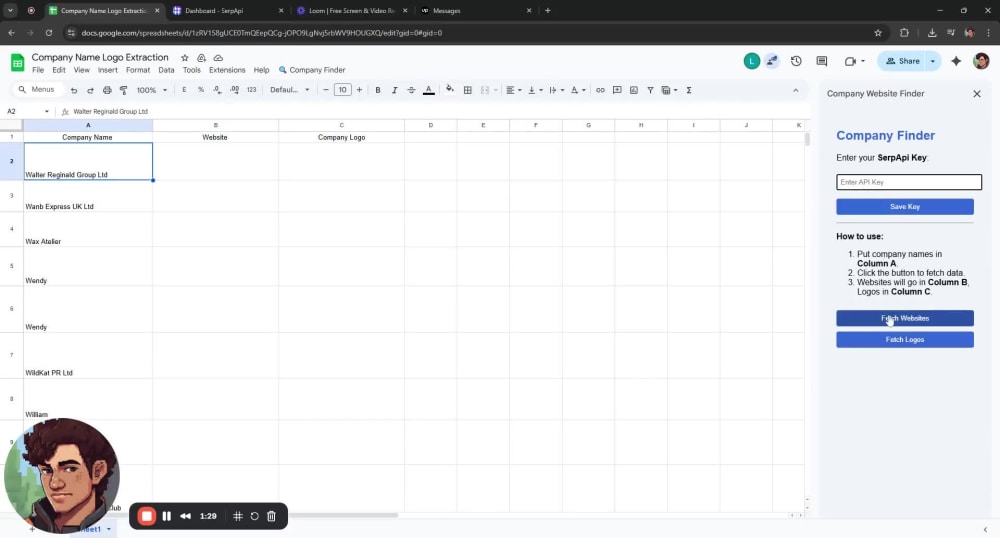Screen dimensions: 1000x538
Task: Open the Insert menu
Action: (x=107, y=70)
